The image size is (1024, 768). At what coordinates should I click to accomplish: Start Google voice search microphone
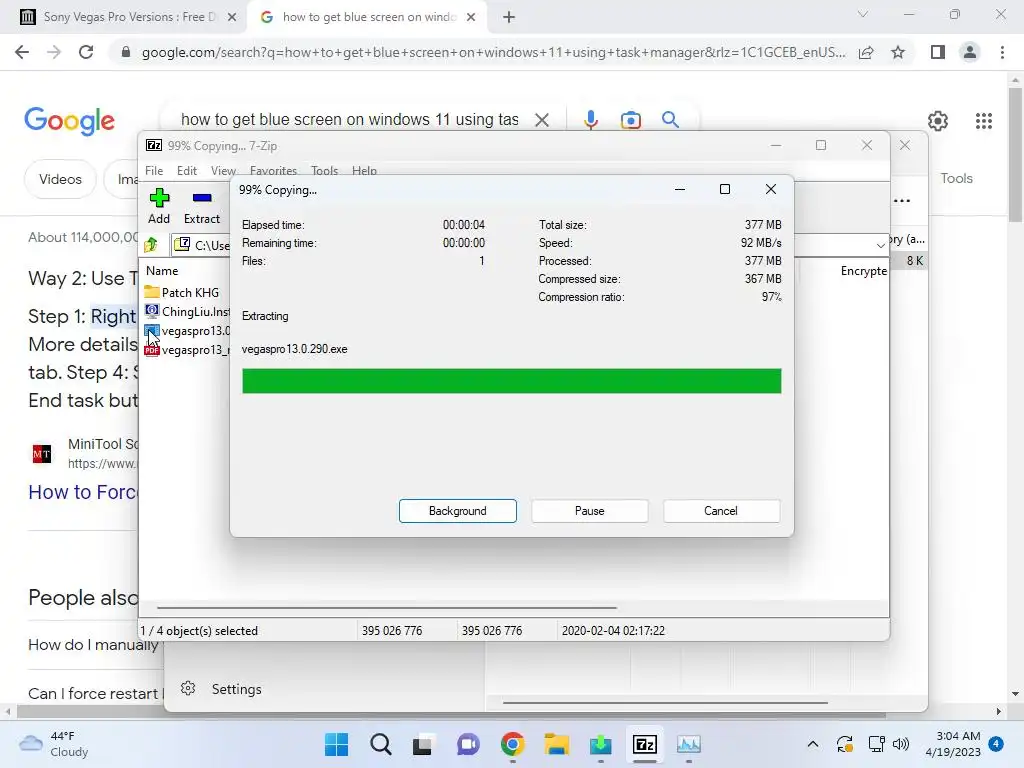[x=590, y=120]
